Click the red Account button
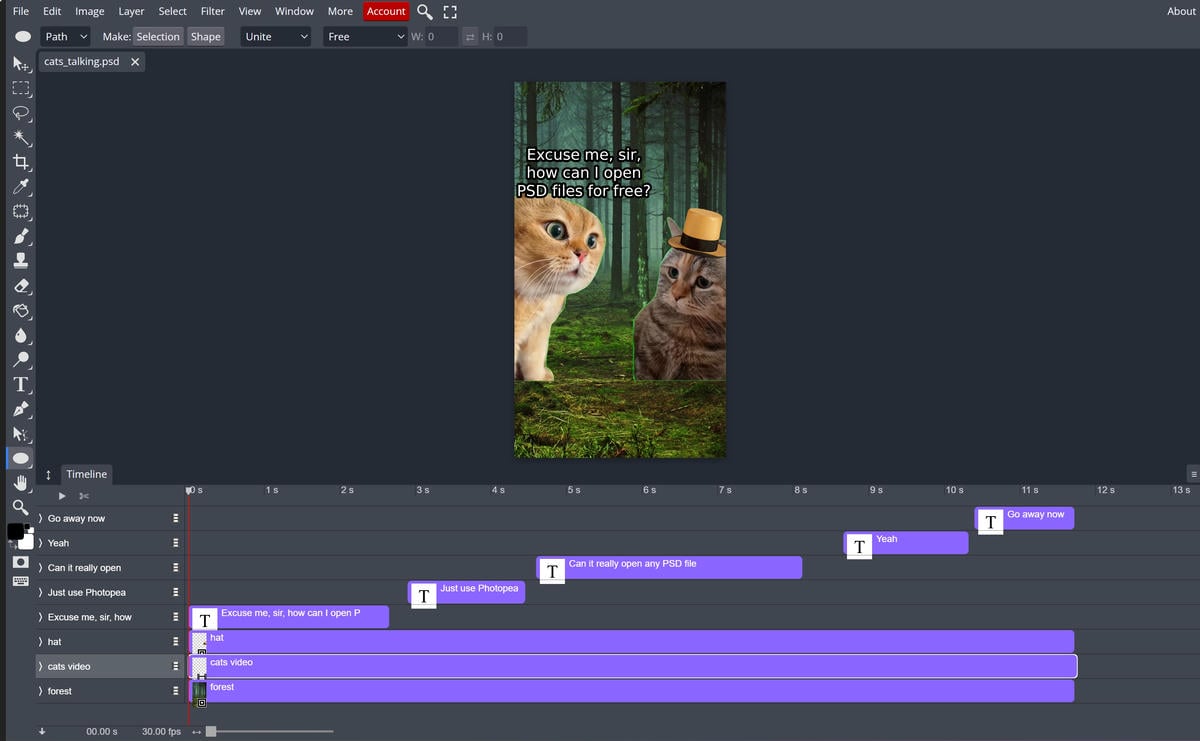 pos(386,11)
